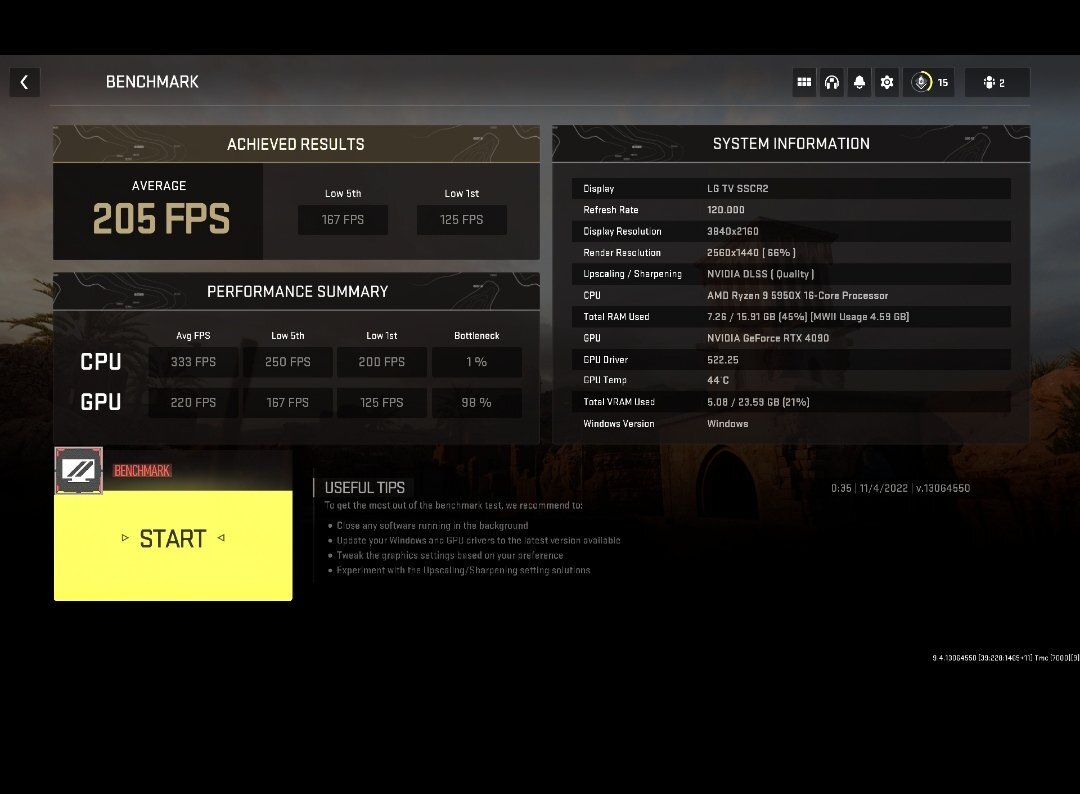This screenshot has height=794, width=1080.
Task: Click the CPU row label in Performance Summary
Action: (101, 362)
